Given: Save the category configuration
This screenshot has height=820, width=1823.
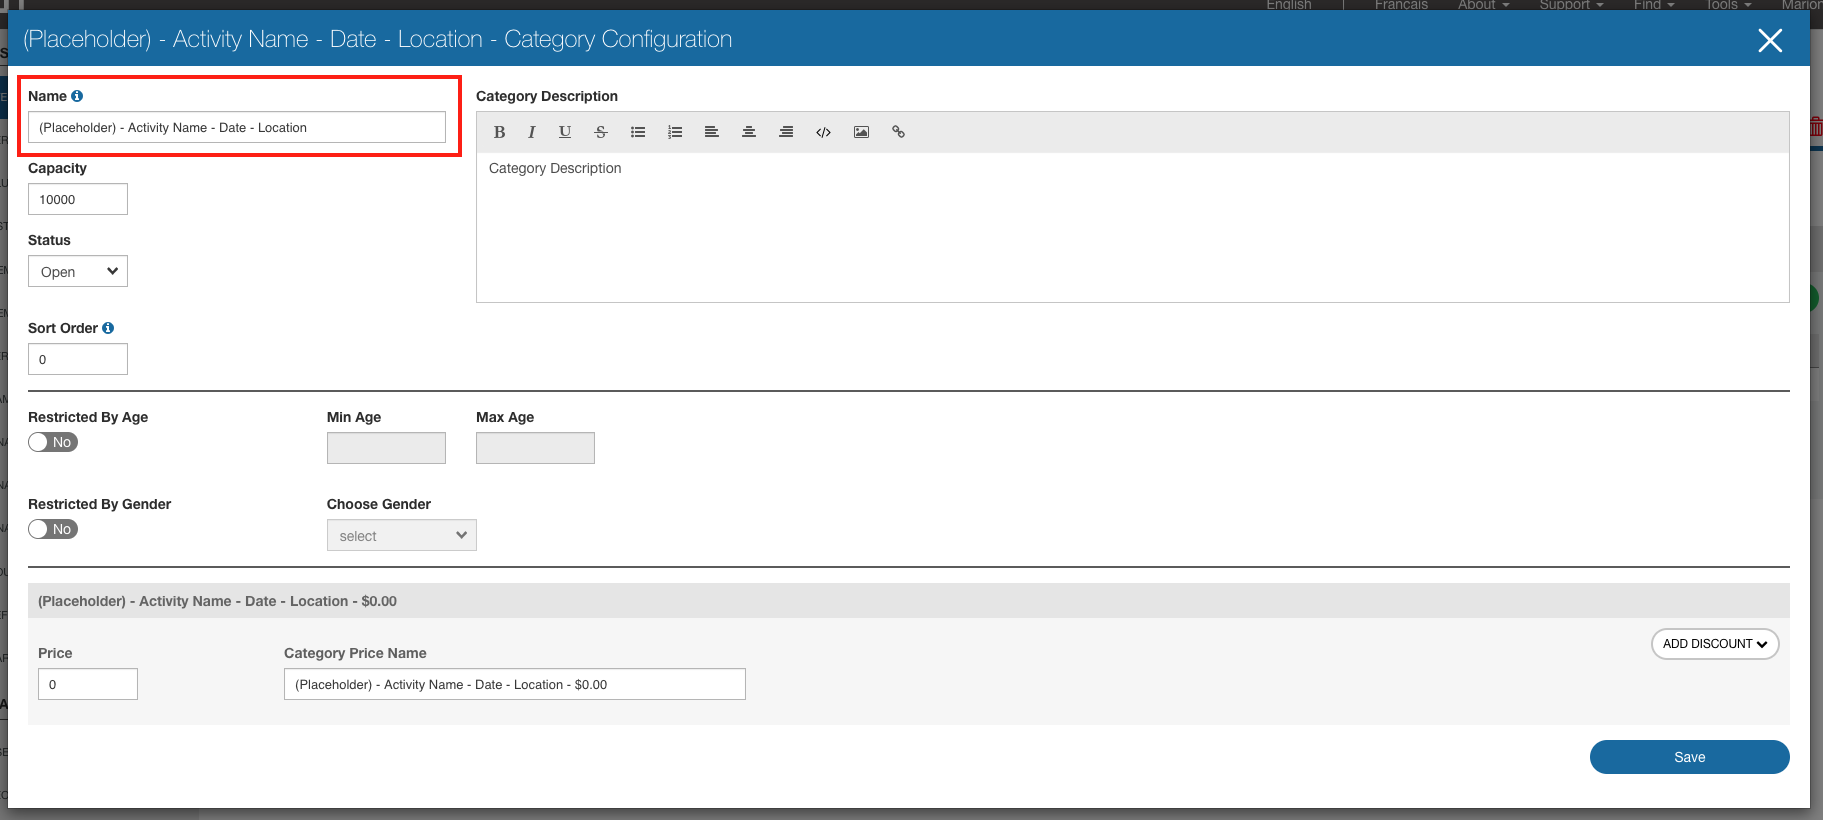Looking at the screenshot, I should [1689, 757].
